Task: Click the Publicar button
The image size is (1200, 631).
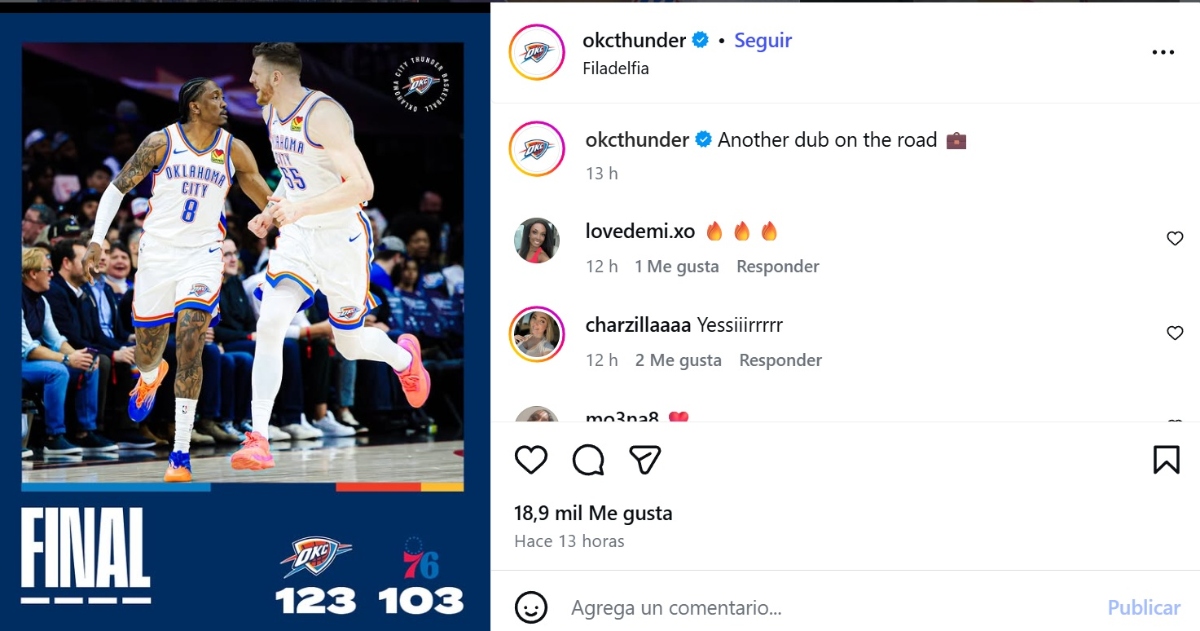Action: point(1144,607)
